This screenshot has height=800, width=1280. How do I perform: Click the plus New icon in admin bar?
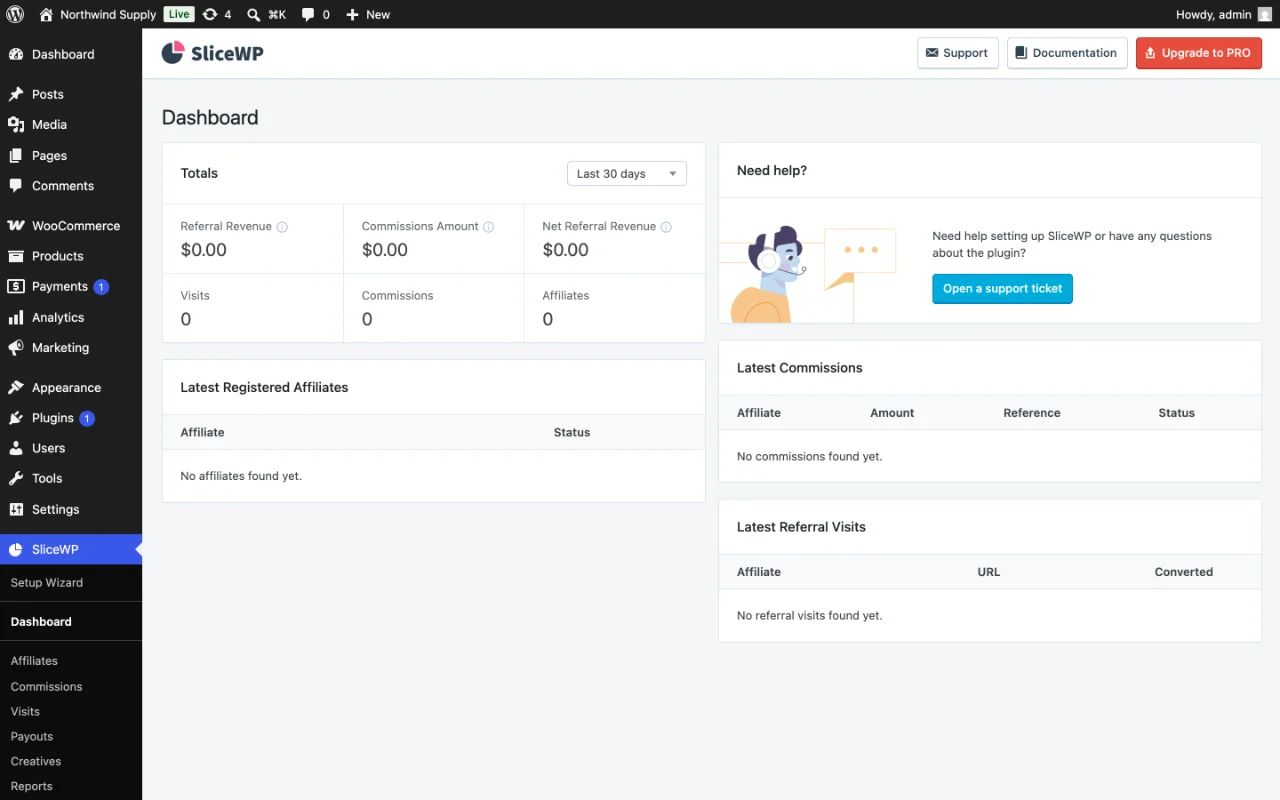point(352,14)
